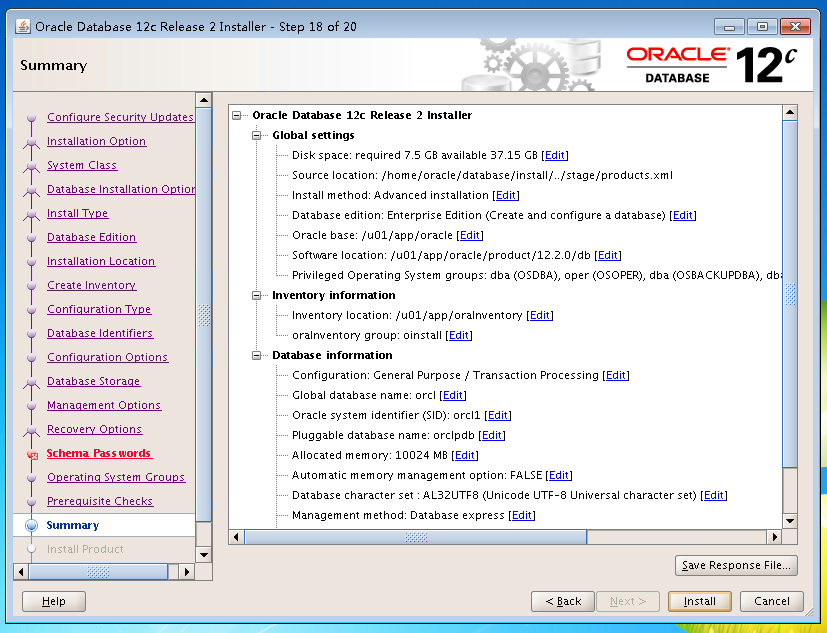Click the summary tree horizontal scrollbar thumb
The width and height of the screenshot is (827, 633).
(x=416, y=537)
